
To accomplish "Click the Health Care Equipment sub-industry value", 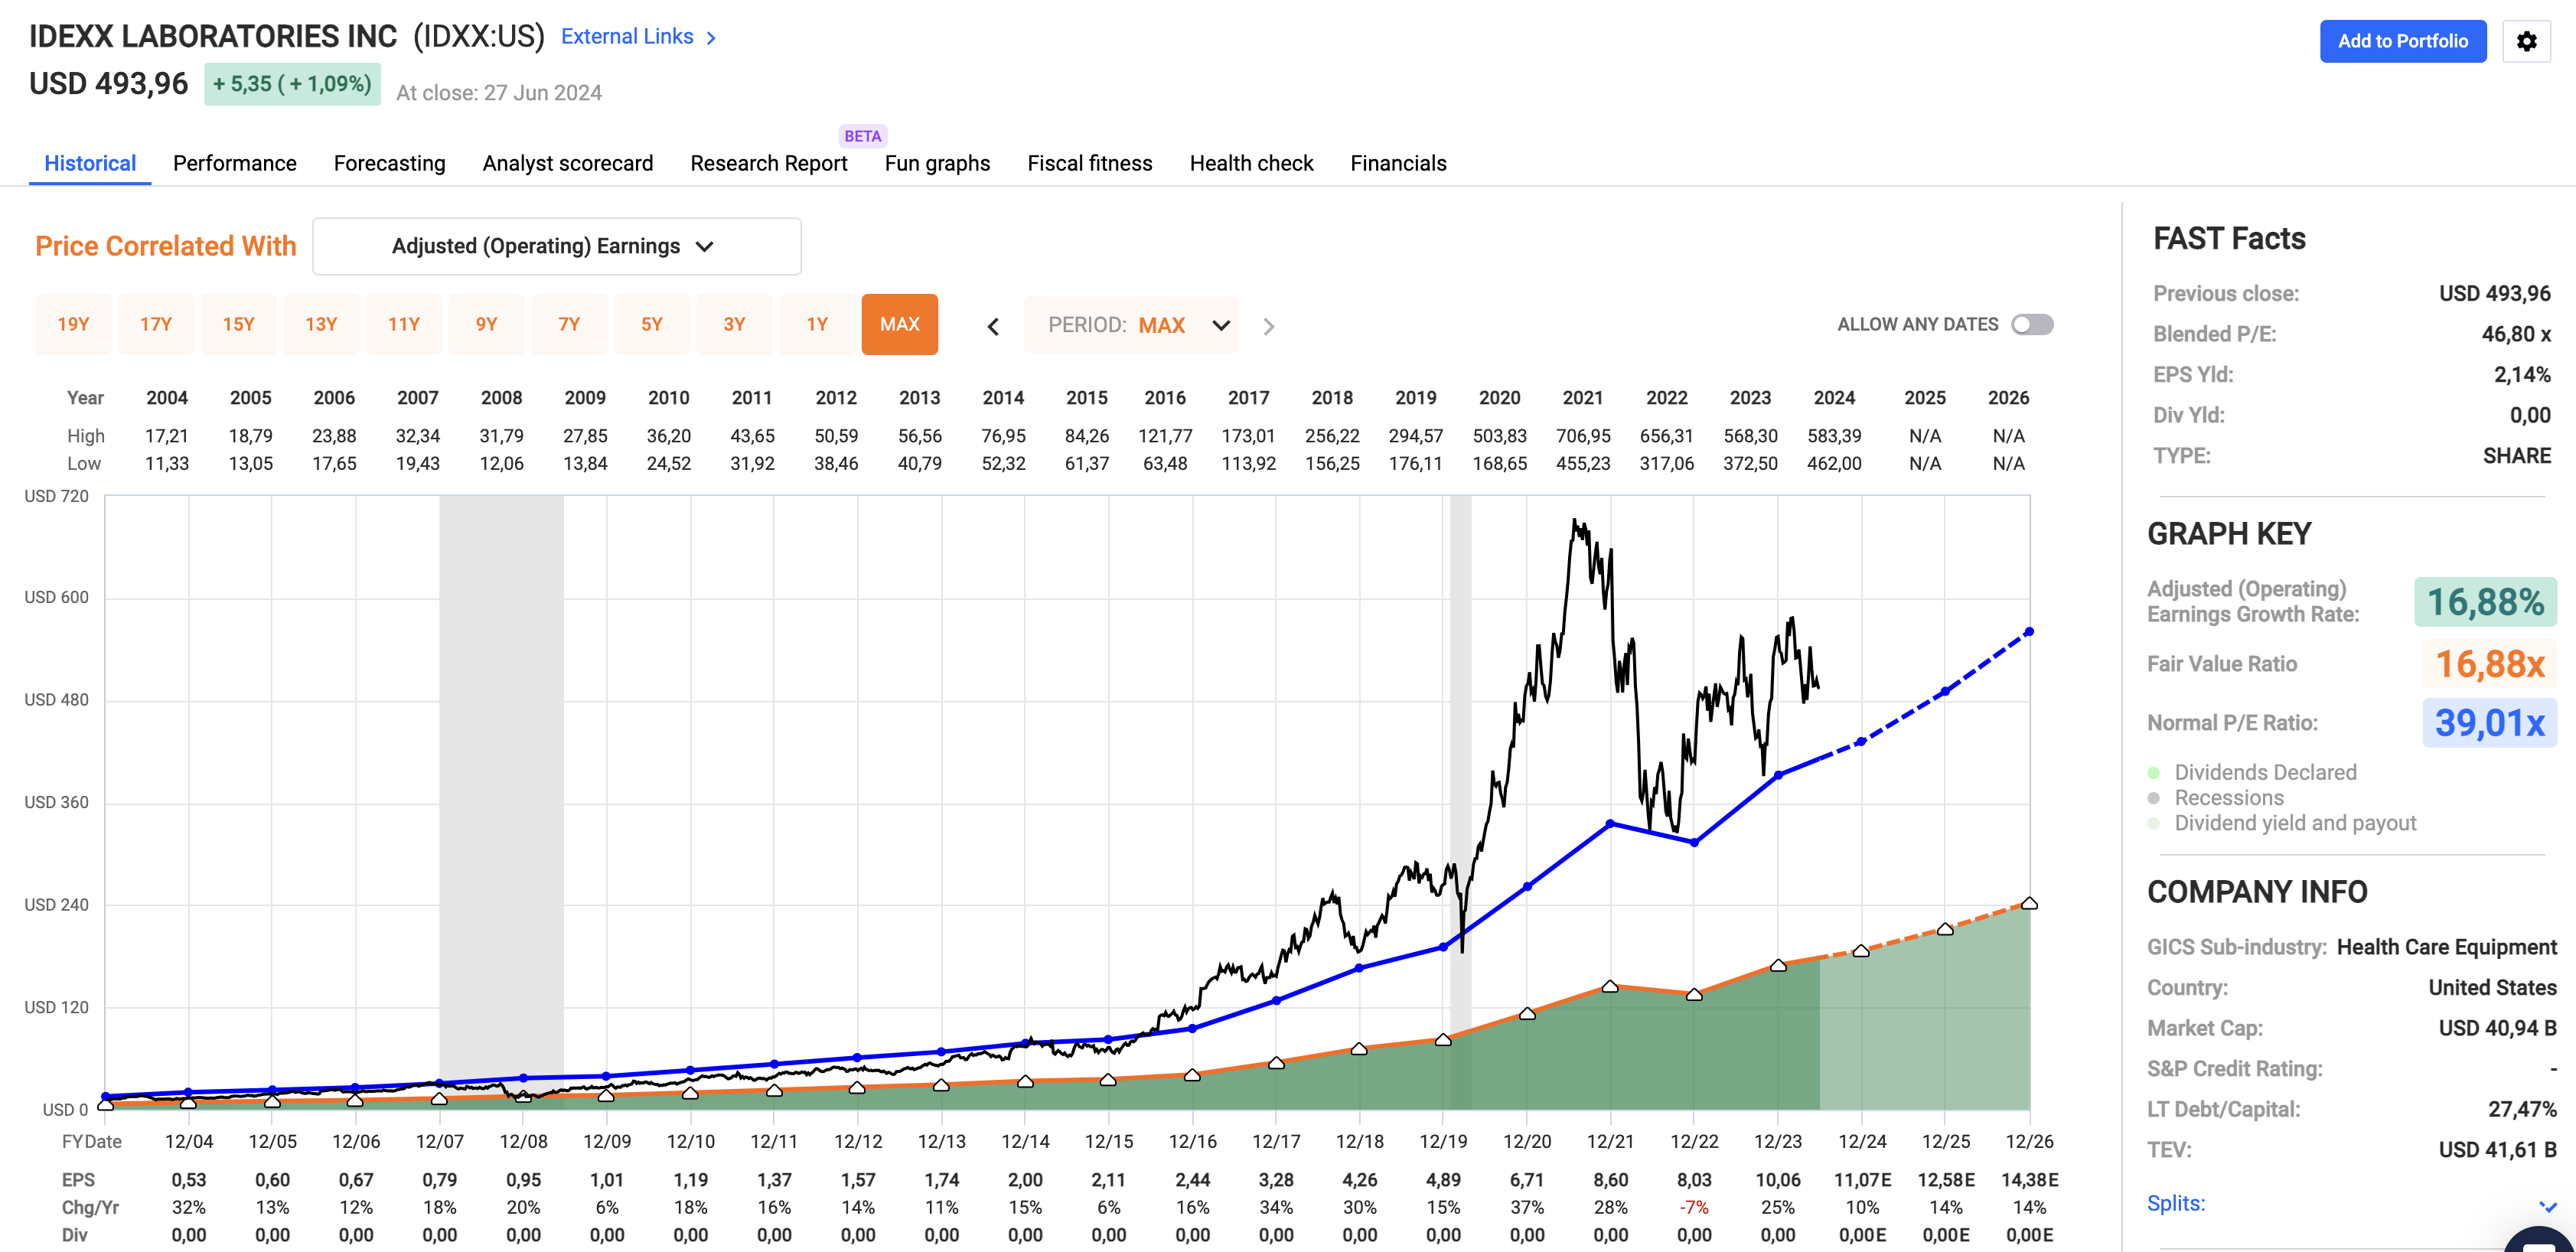I will [2446, 947].
